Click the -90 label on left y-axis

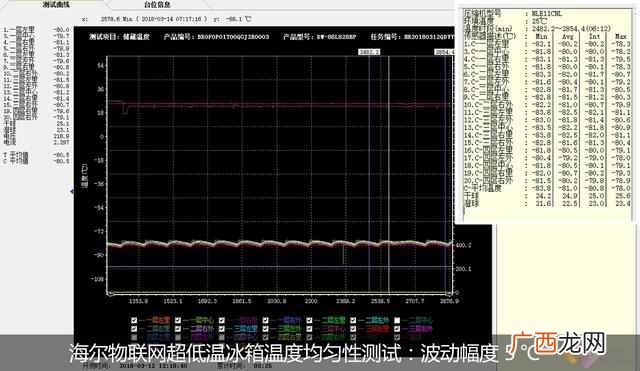point(99,255)
